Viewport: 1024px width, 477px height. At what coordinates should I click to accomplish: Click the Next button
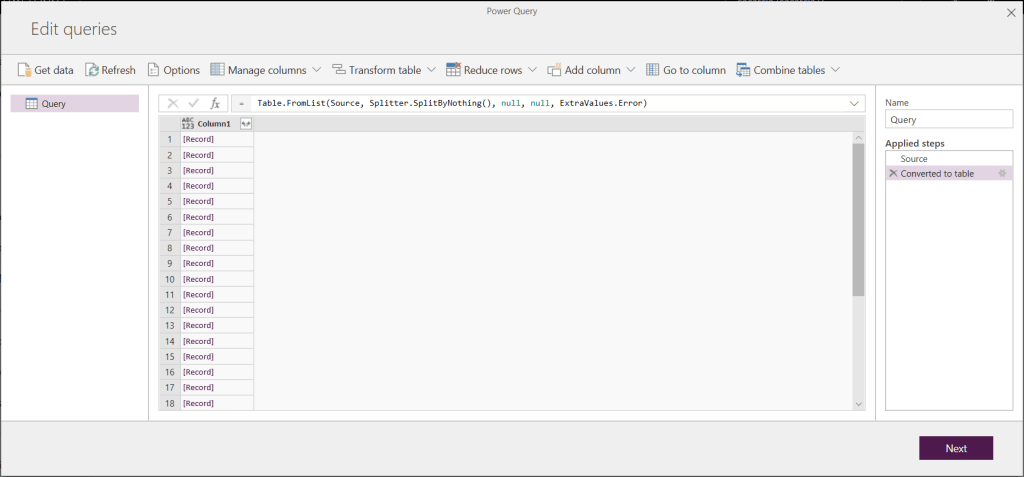[955, 448]
